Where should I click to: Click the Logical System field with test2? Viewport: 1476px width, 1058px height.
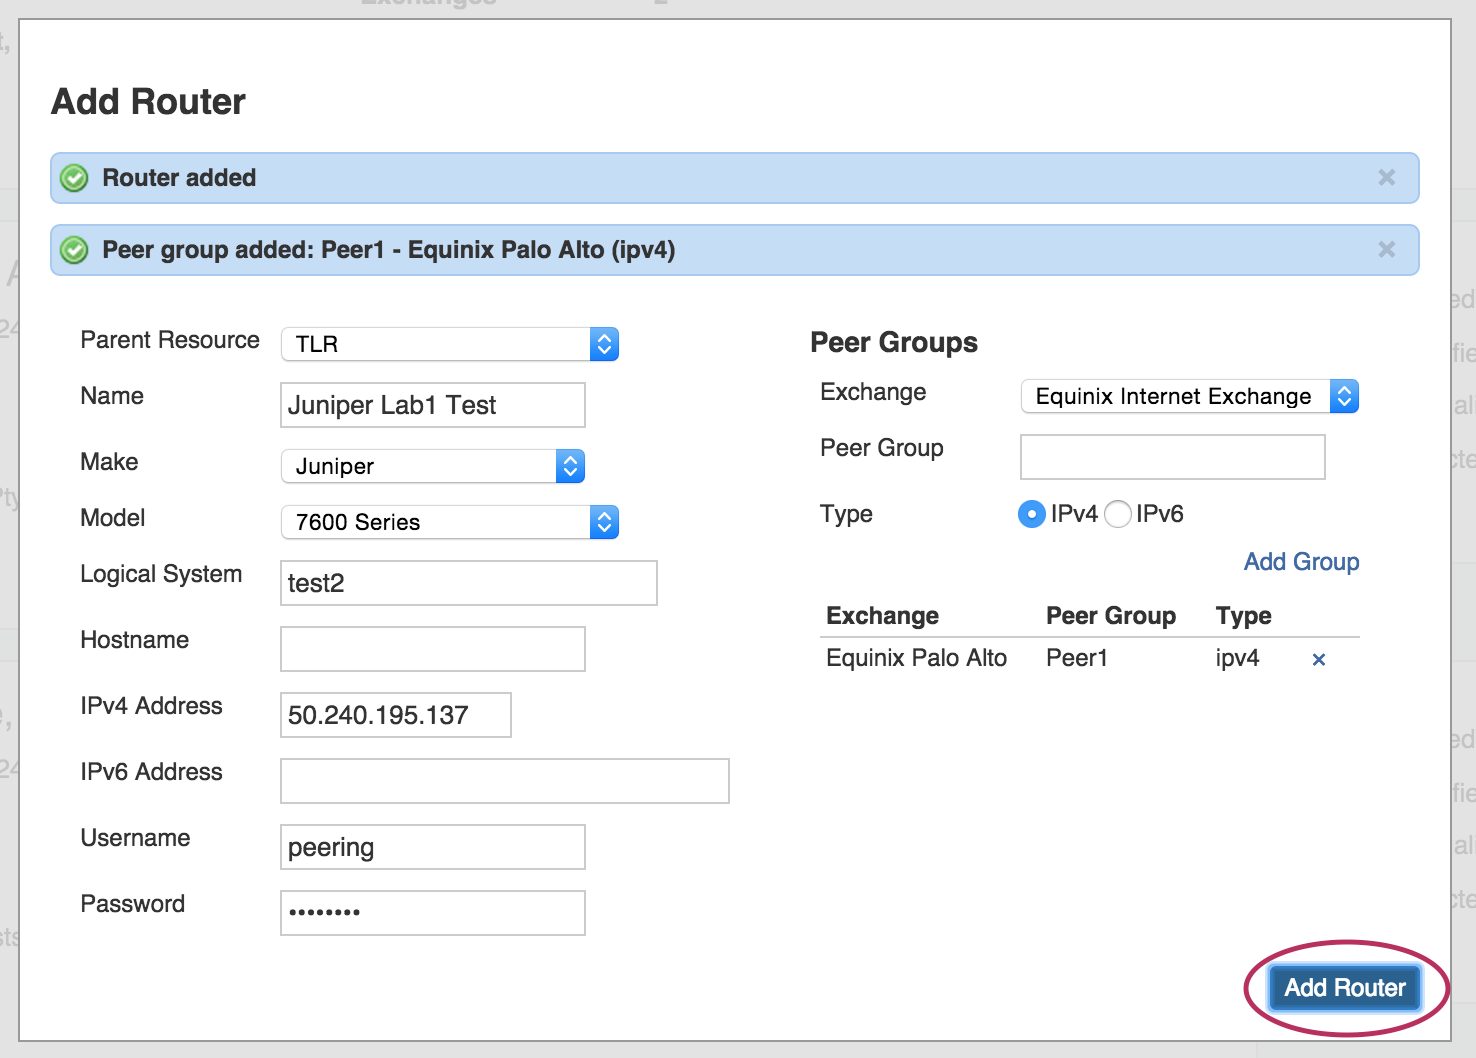point(468,583)
